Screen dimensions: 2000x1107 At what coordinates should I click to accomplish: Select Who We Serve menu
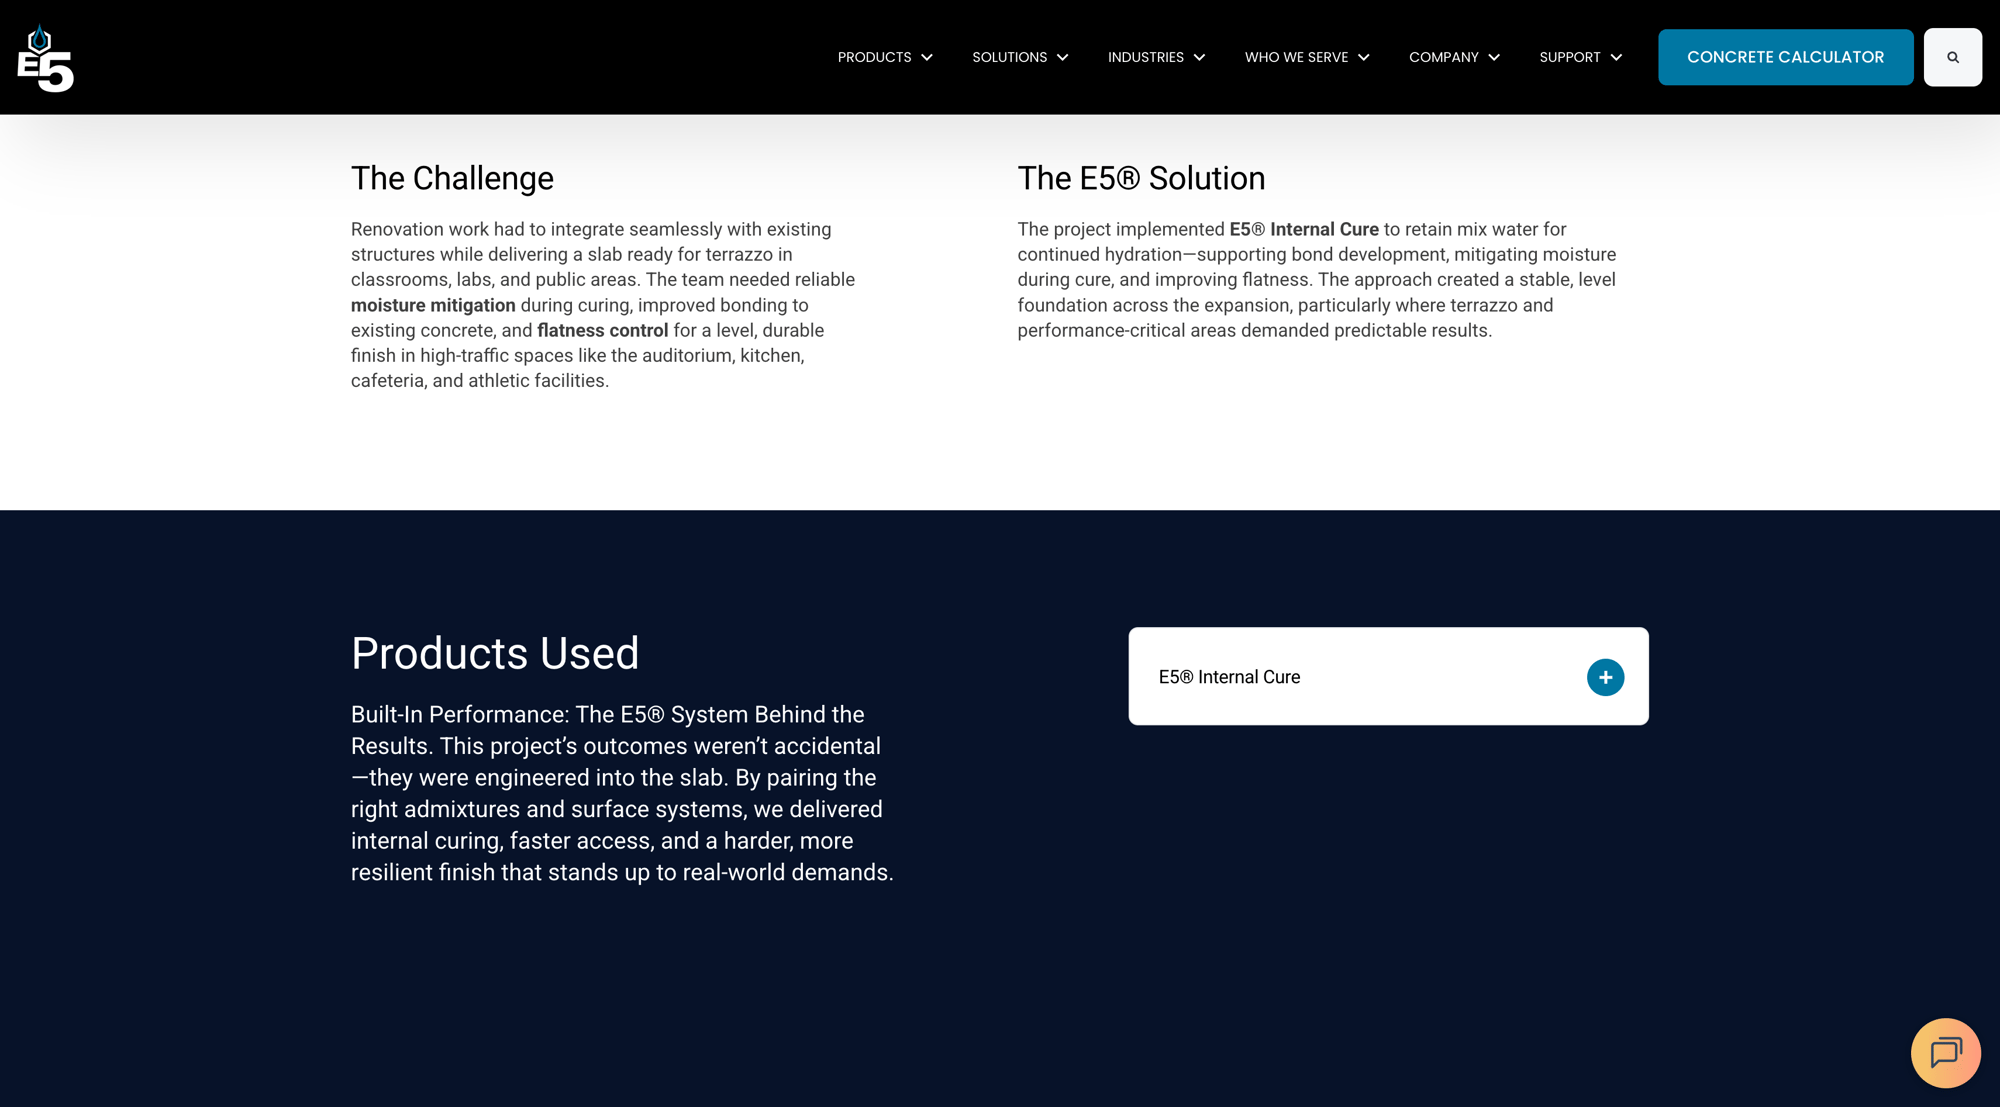(1296, 57)
